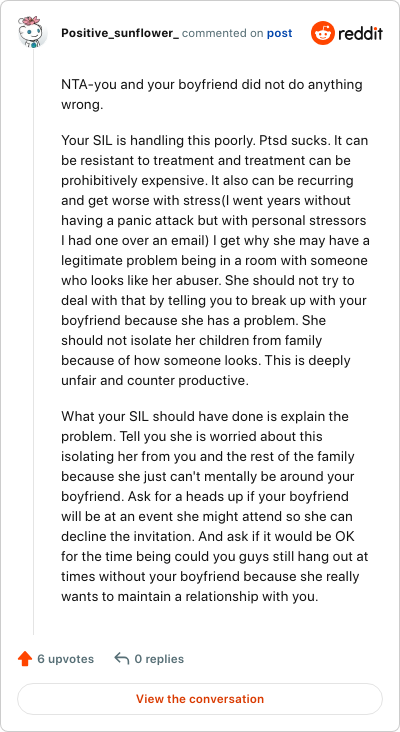Viewport: 400px width, 732px height.
Task: Click the last line "wants to maintain a relationship"
Action: click(189, 597)
